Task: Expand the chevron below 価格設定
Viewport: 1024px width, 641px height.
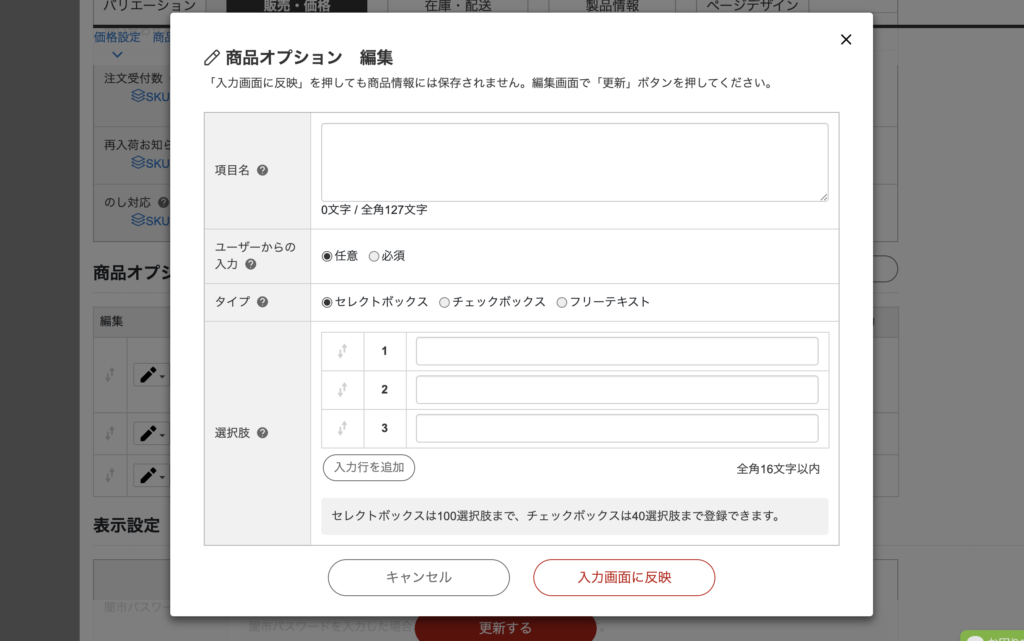Action: 117,55
